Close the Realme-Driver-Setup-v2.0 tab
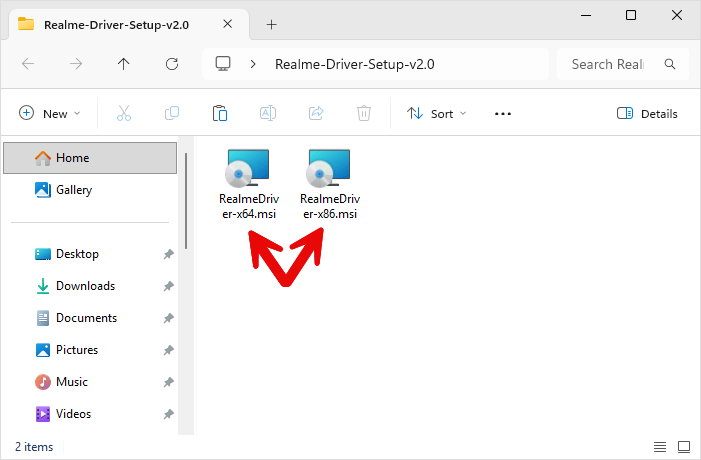The width and height of the screenshot is (701, 460). [x=228, y=24]
